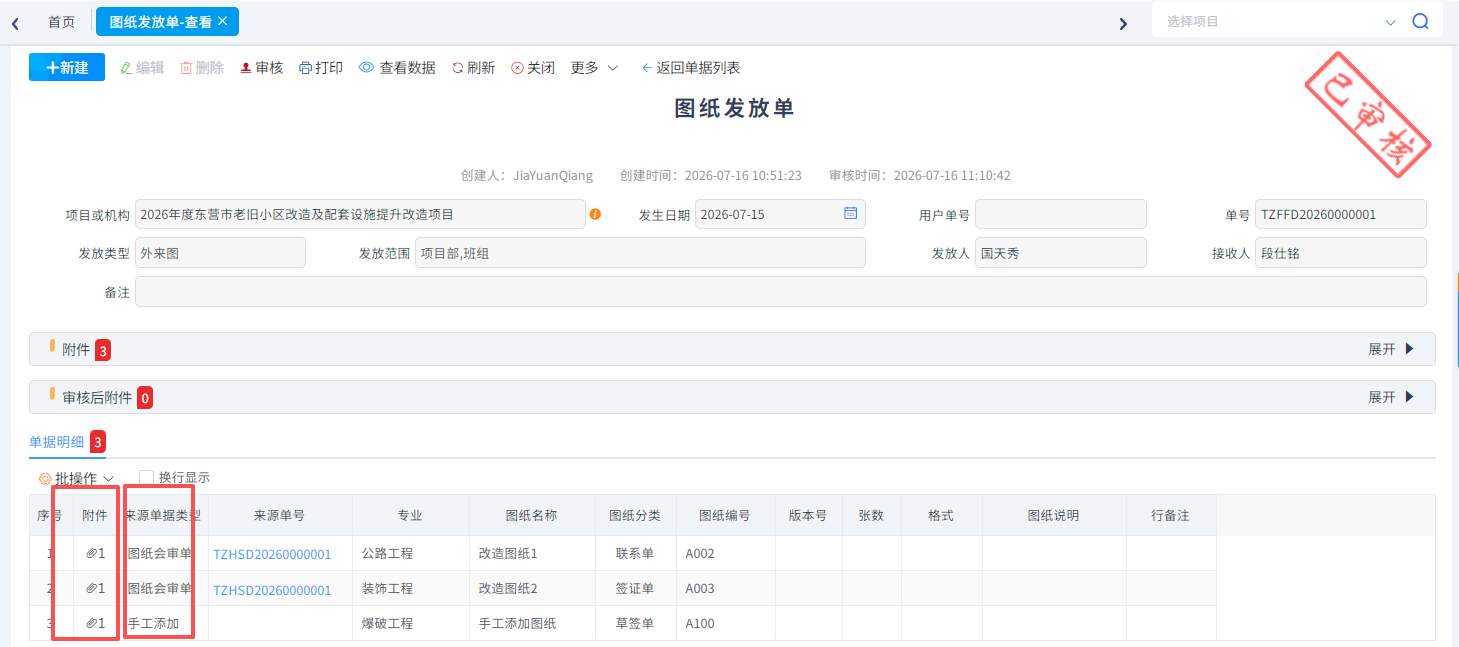Open the attachment paperclip for 改造图纸2
Screen dimensions: 1459x647
pos(95,588)
